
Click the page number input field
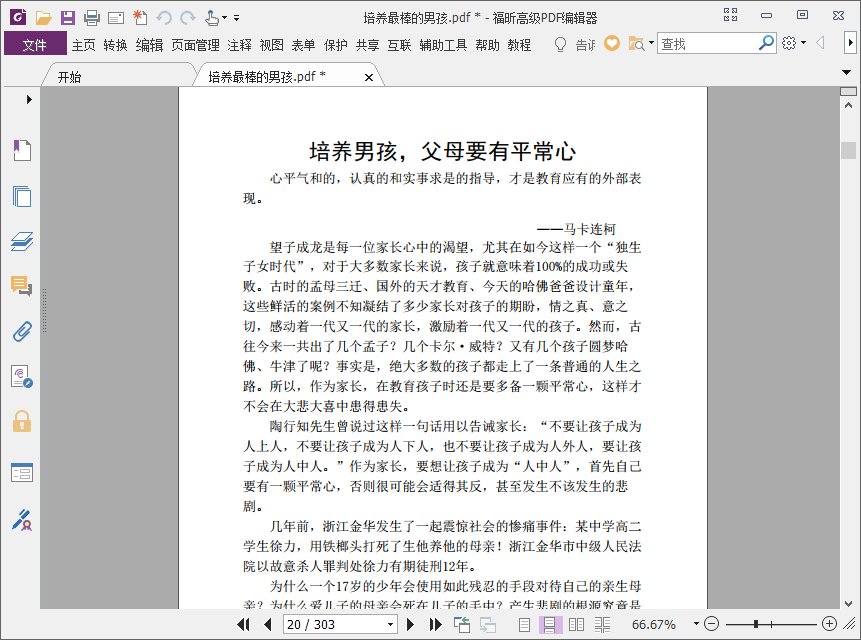pyautogui.click(x=334, y=624)
